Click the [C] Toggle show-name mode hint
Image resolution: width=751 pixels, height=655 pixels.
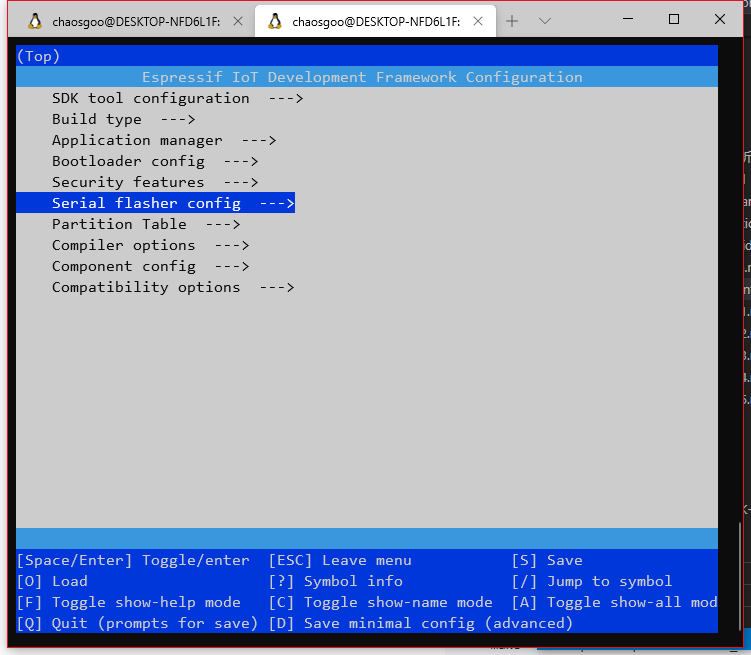tap(380, 603)
